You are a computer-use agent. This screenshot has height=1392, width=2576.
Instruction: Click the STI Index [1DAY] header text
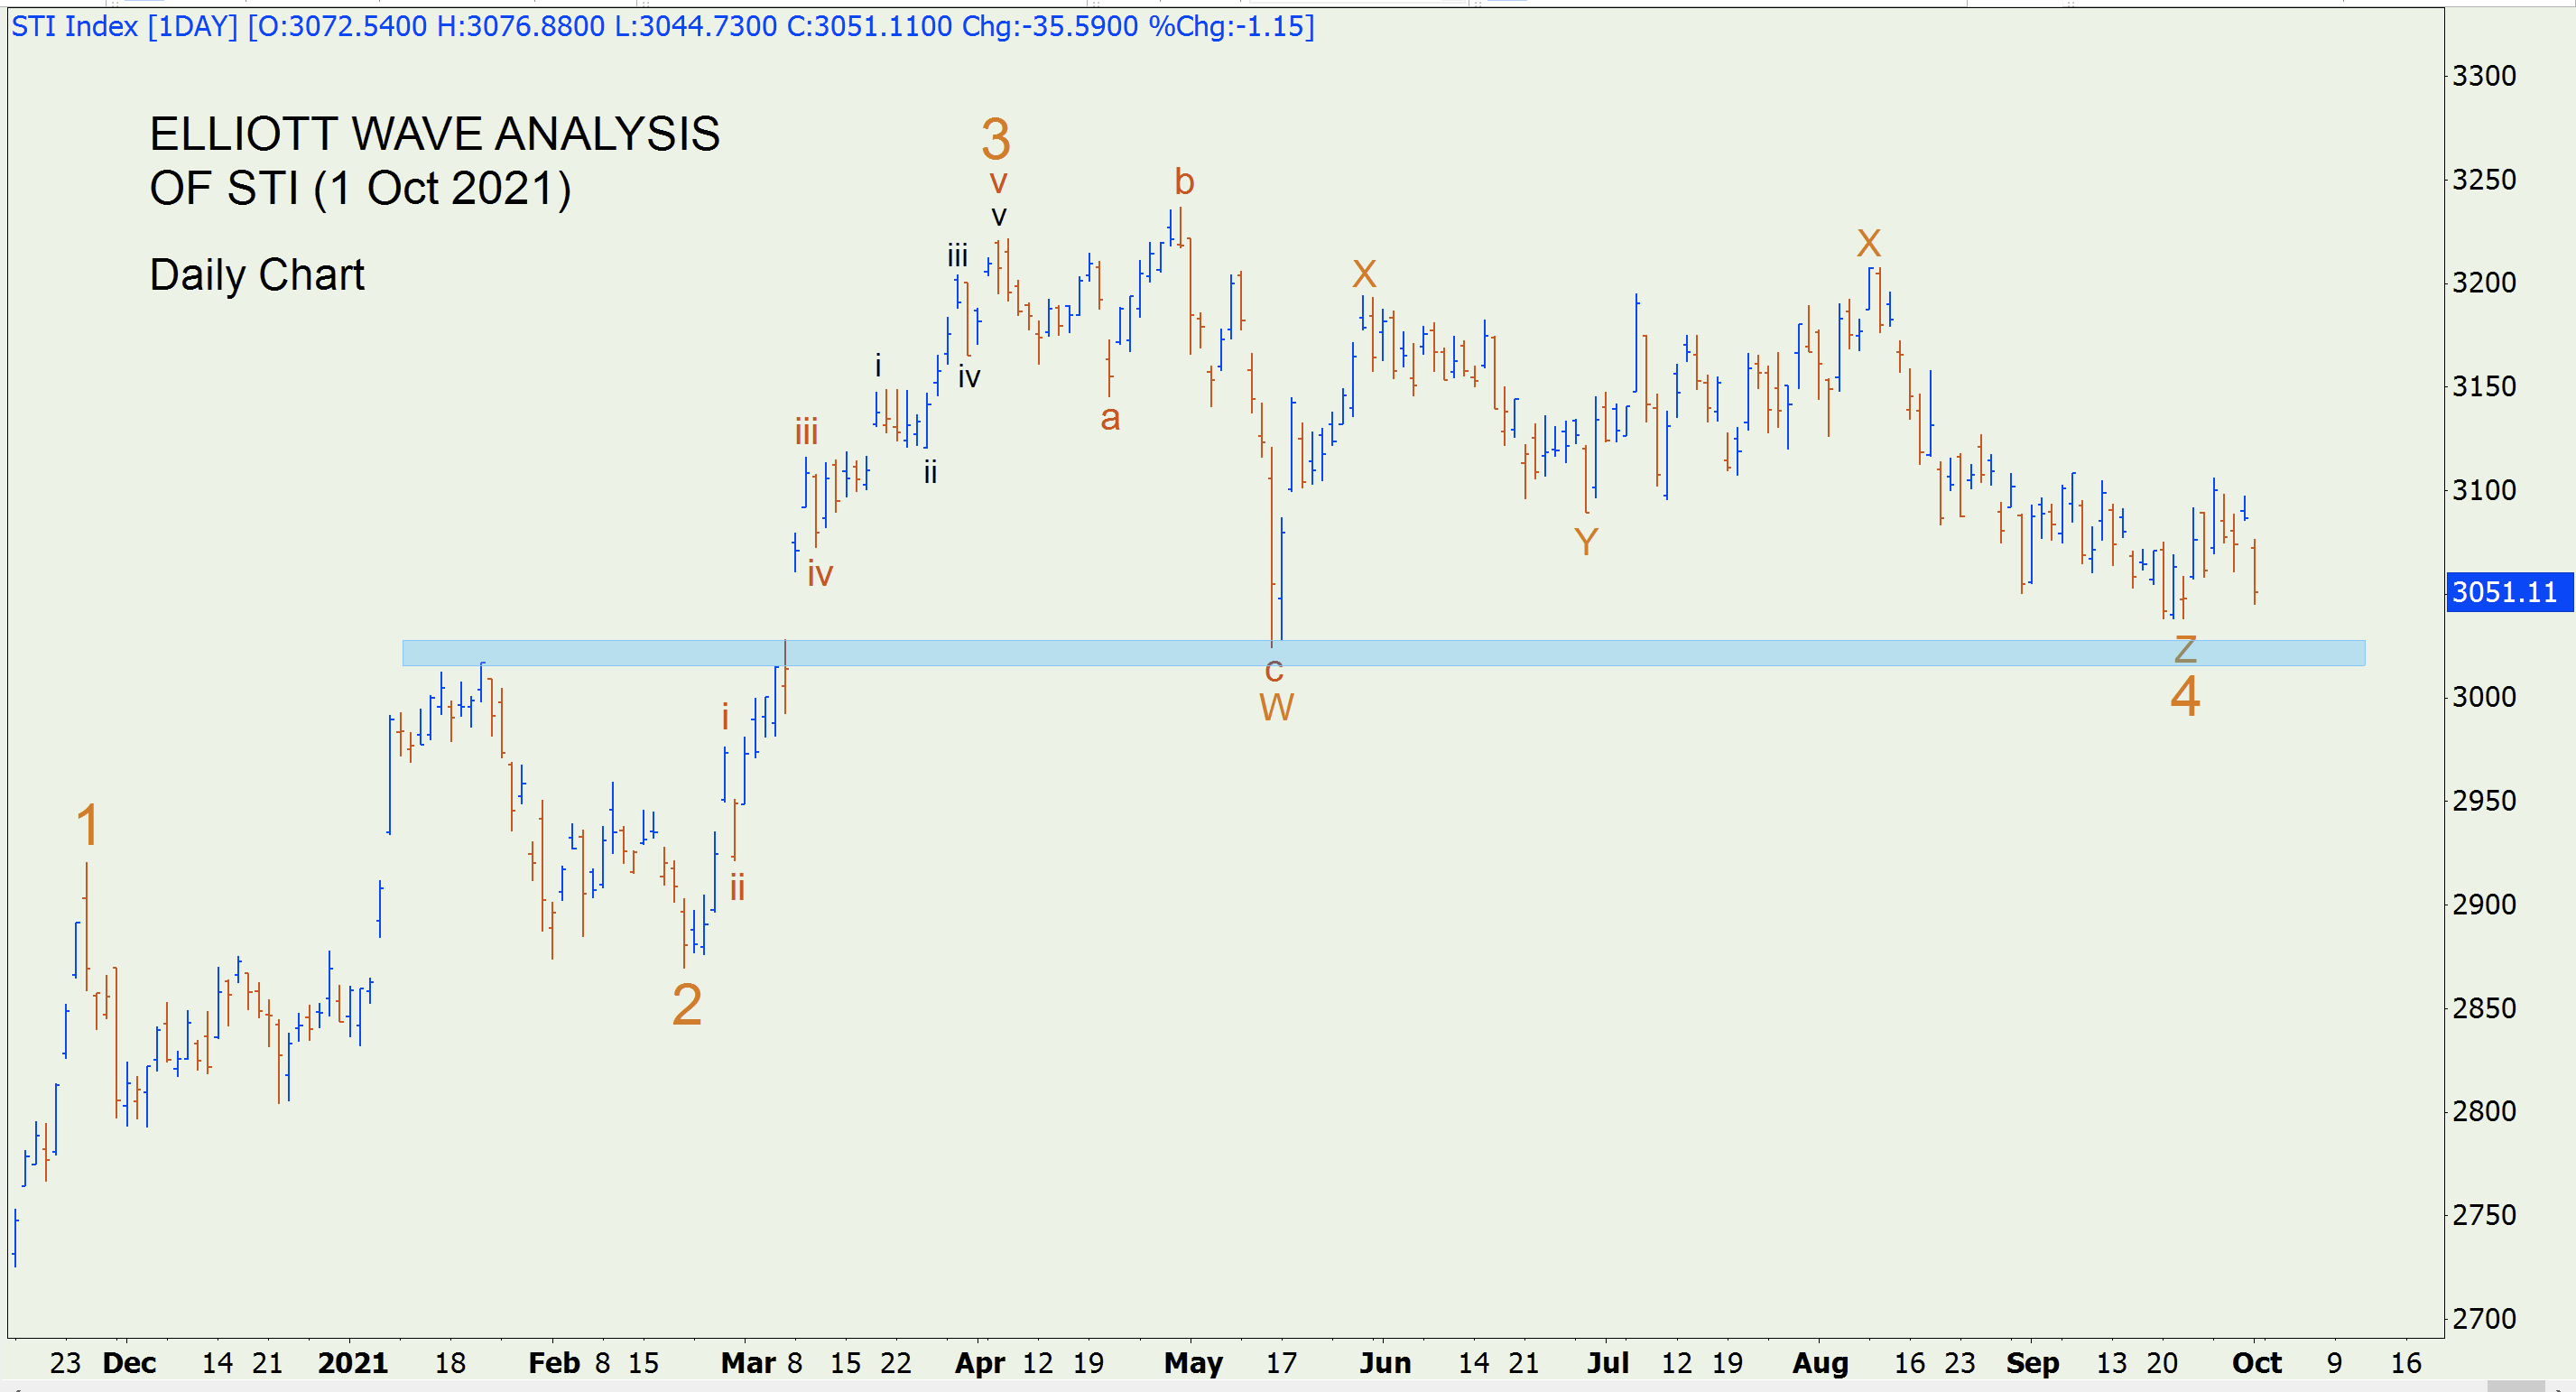click(x=663, y=26)
